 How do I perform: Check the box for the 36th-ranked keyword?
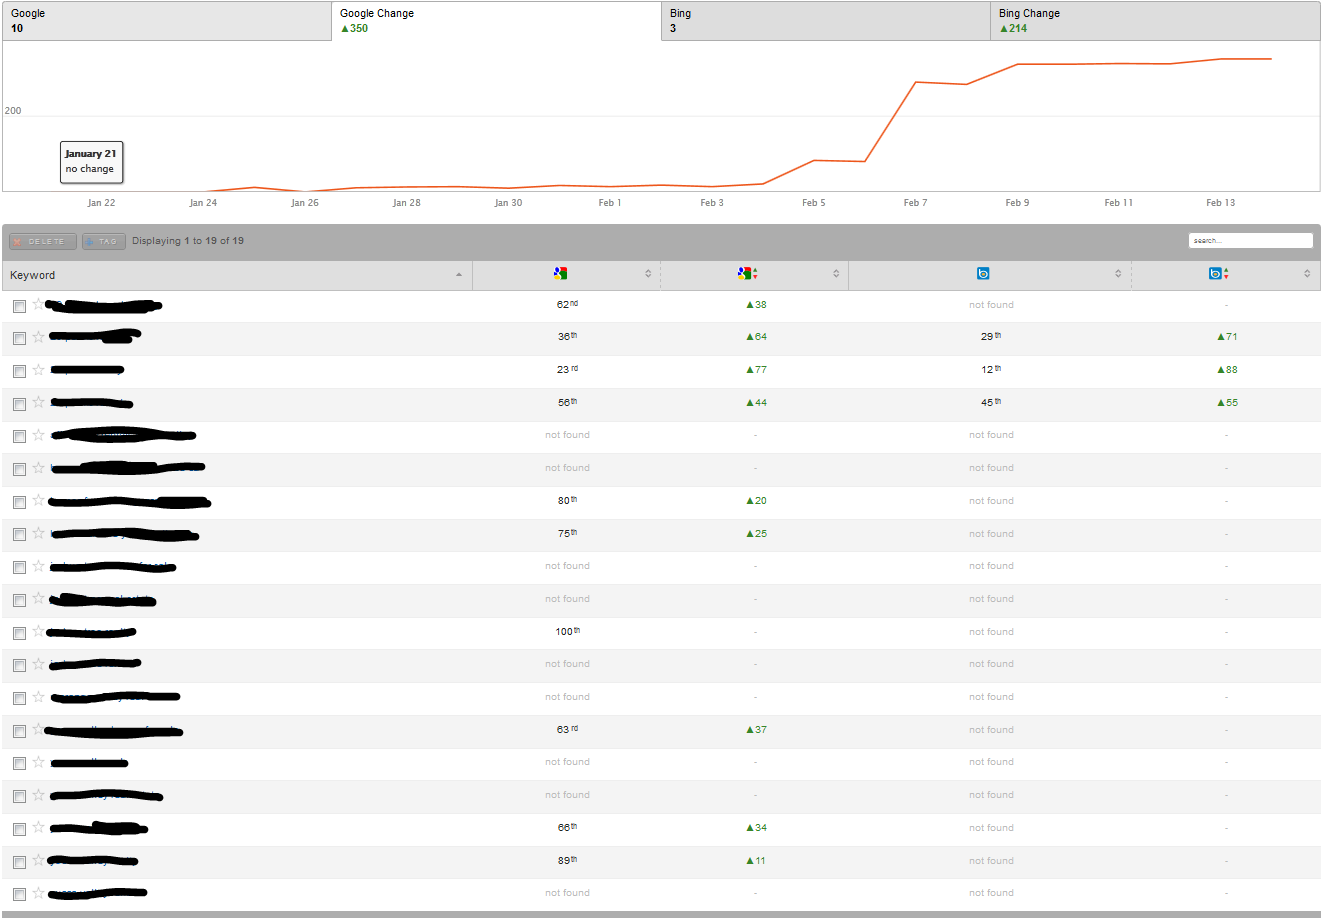click(x=19, y=338)
